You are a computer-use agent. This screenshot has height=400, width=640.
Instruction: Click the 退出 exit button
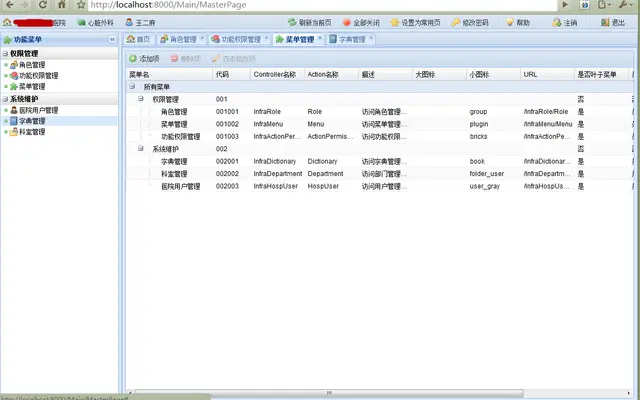[613, 22]
